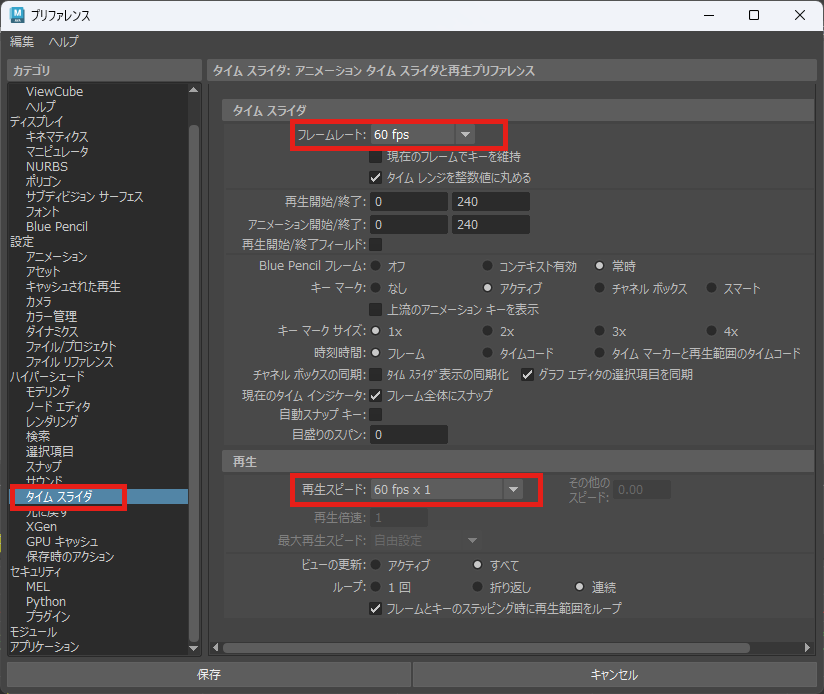Select アニメーション category in list
Image resolution: width=824 pixels, height=694 pixels.
57,256
